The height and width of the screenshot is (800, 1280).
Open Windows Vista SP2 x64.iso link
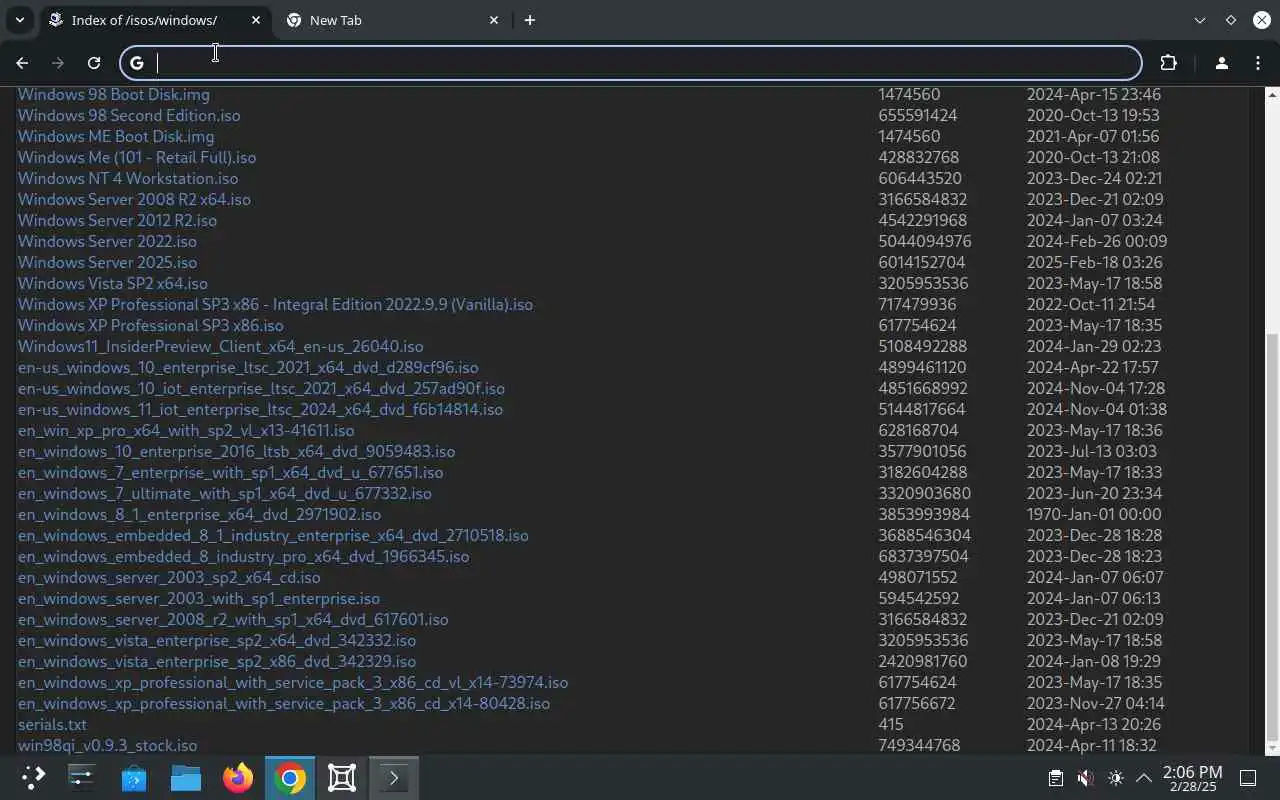[x=113, y=283]
